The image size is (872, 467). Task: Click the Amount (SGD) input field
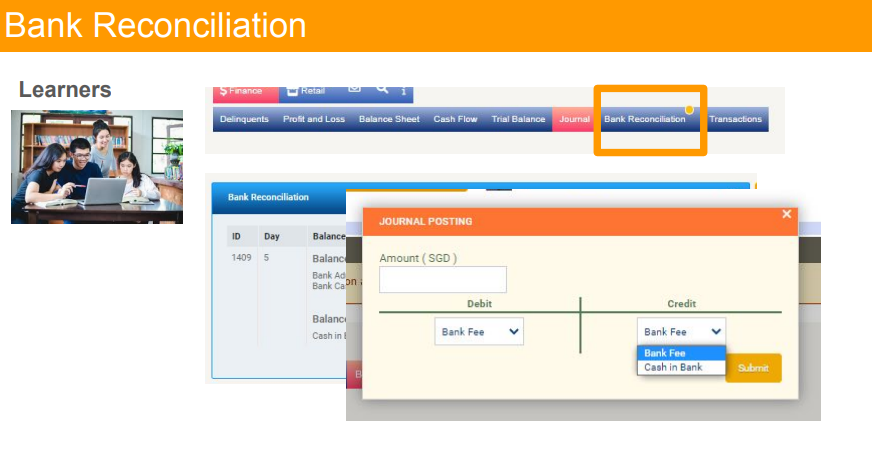[x=443, y=279]
